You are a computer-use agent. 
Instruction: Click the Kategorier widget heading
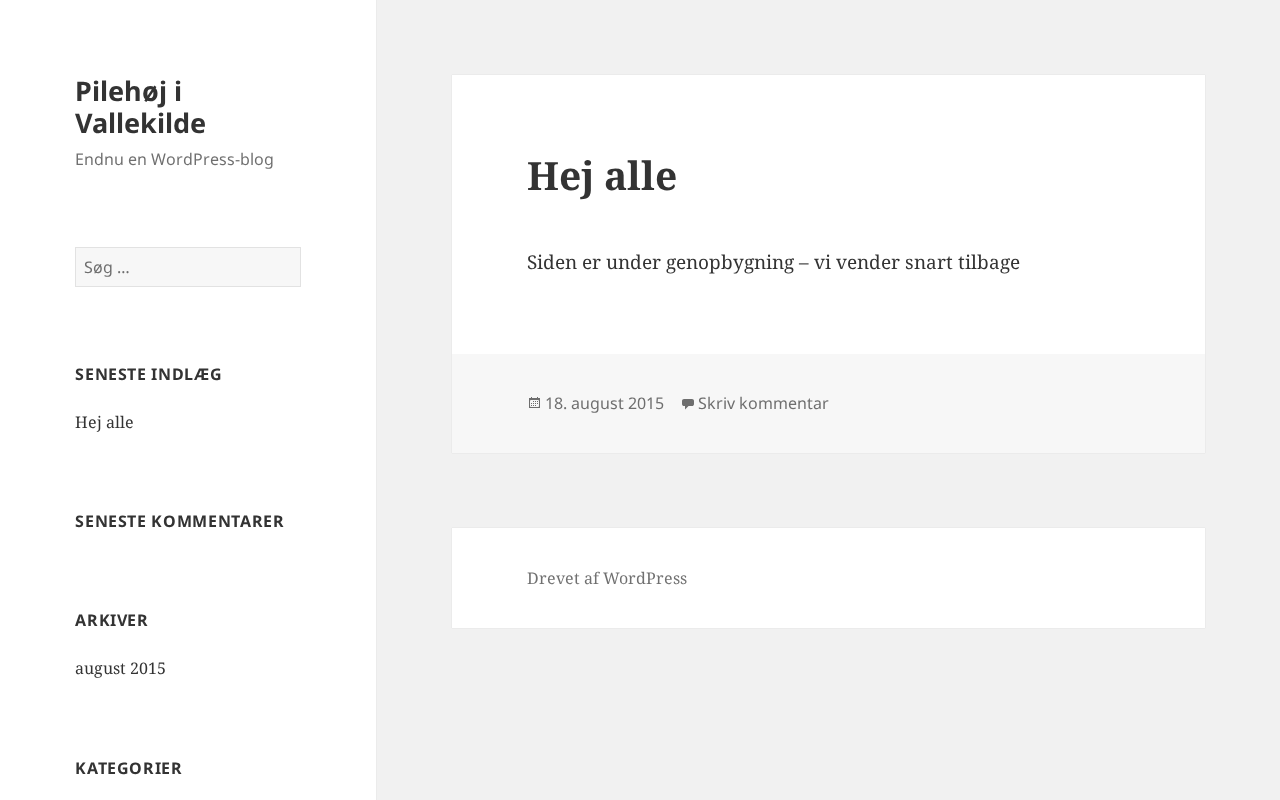(x=128, y=768)
